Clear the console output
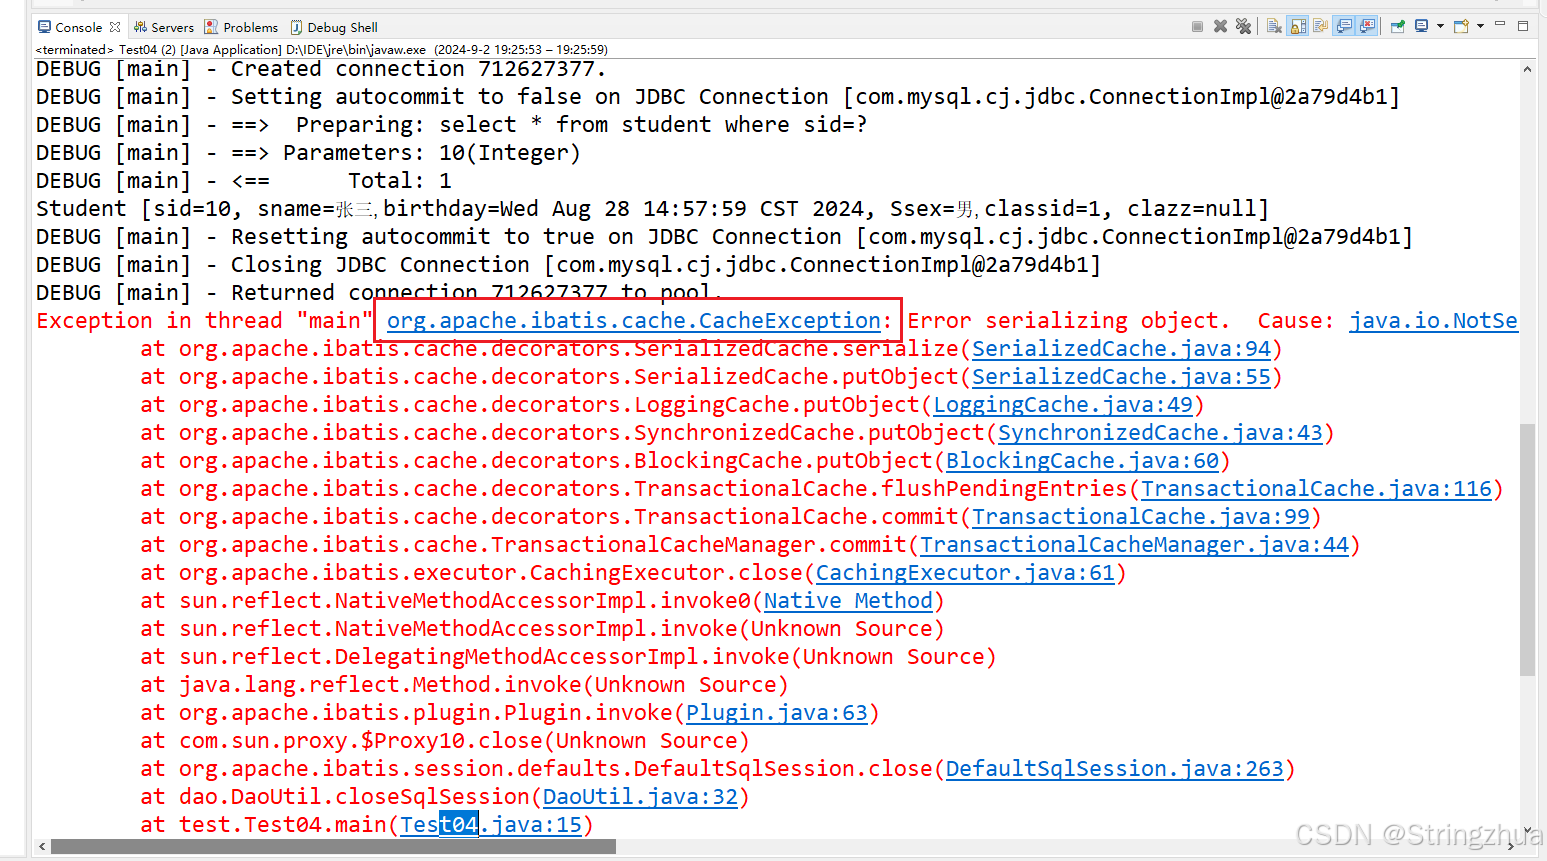1547x861 pixels. [x=1274, y=27]
